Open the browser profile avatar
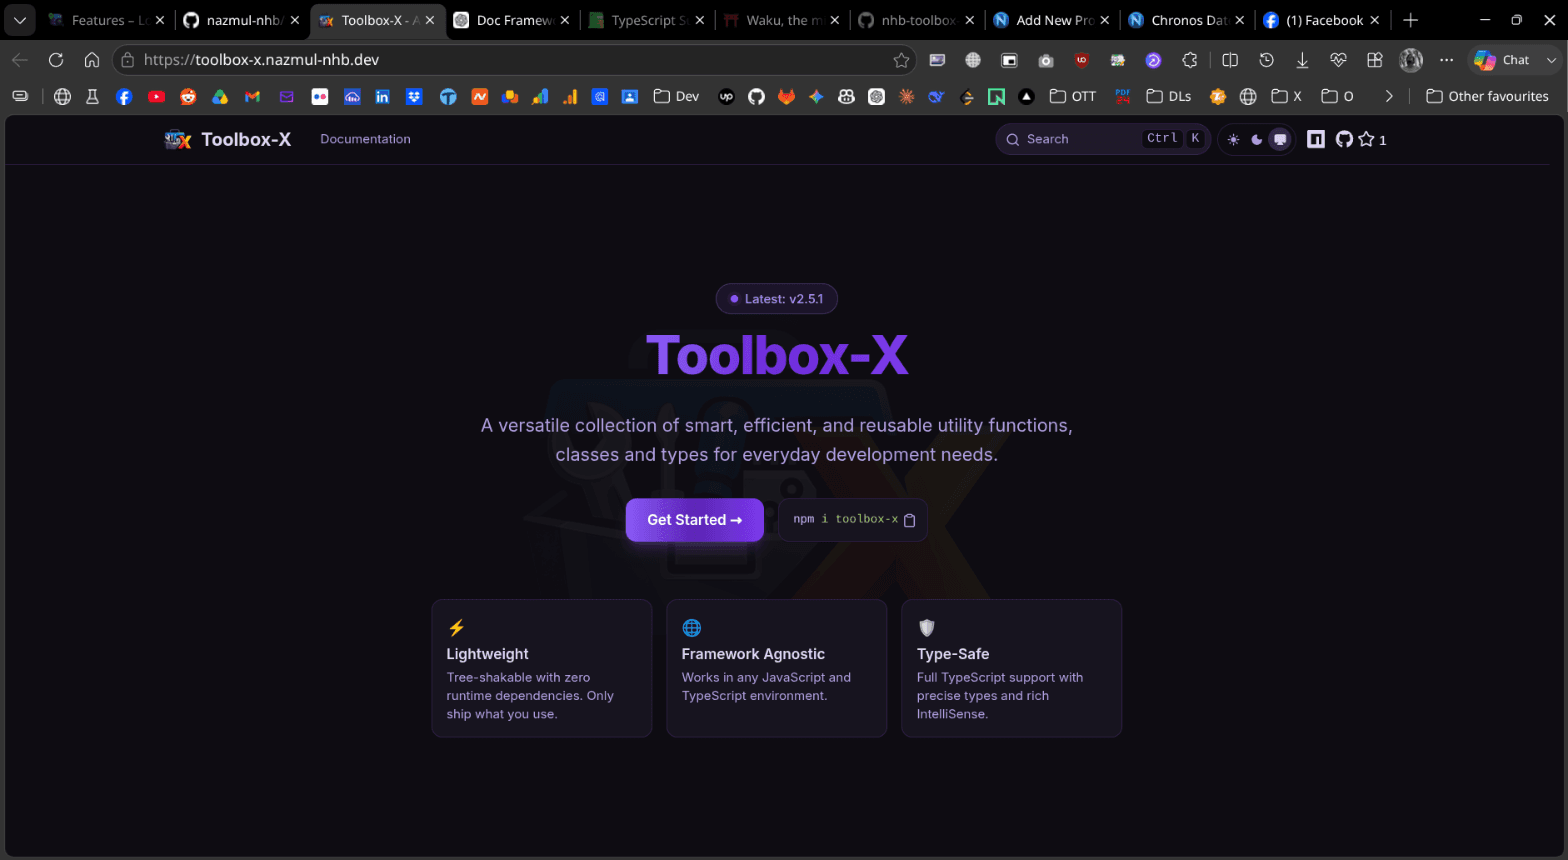The image size is (1568, 860). (x=1411, y=60)
